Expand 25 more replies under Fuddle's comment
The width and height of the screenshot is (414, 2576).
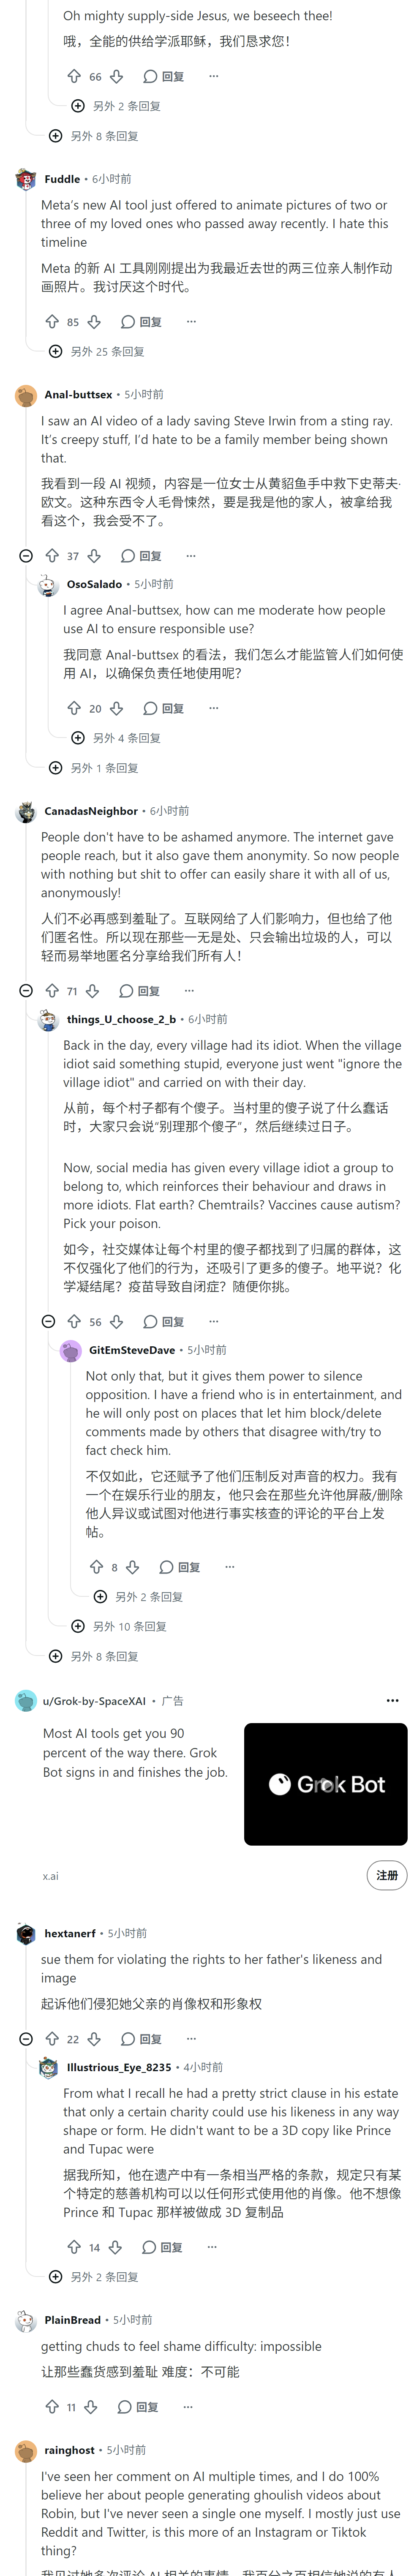click(x=97, y=352)
